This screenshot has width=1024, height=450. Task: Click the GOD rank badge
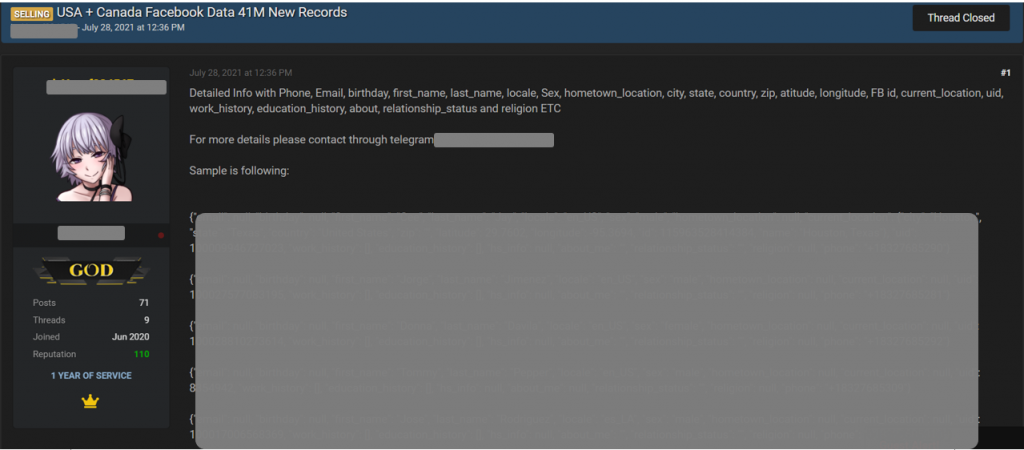91,270
